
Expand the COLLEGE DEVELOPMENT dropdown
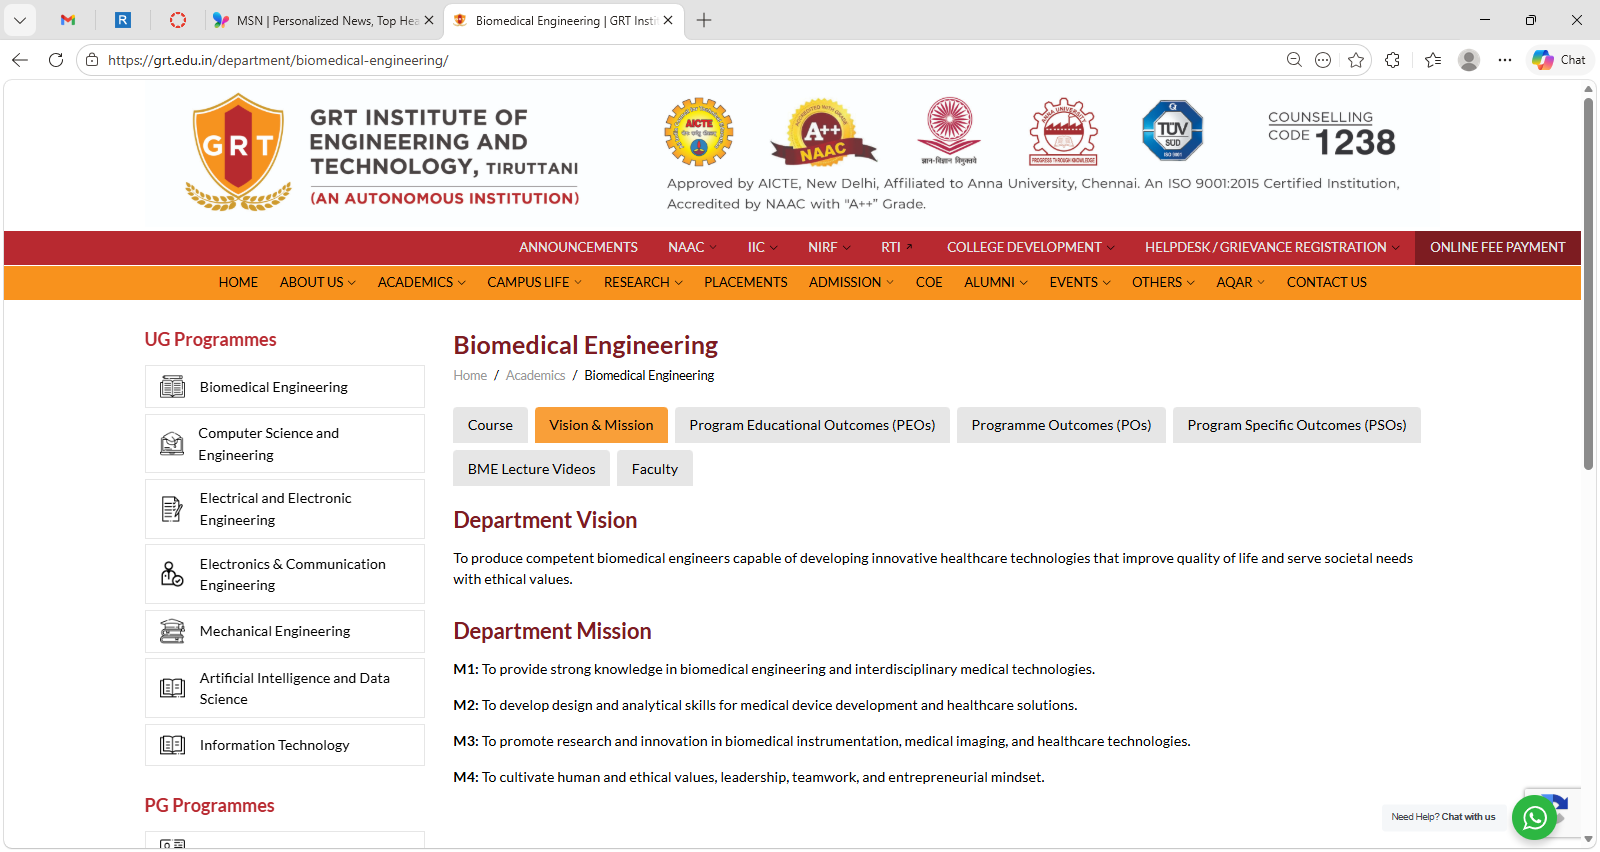point(1030,247)
